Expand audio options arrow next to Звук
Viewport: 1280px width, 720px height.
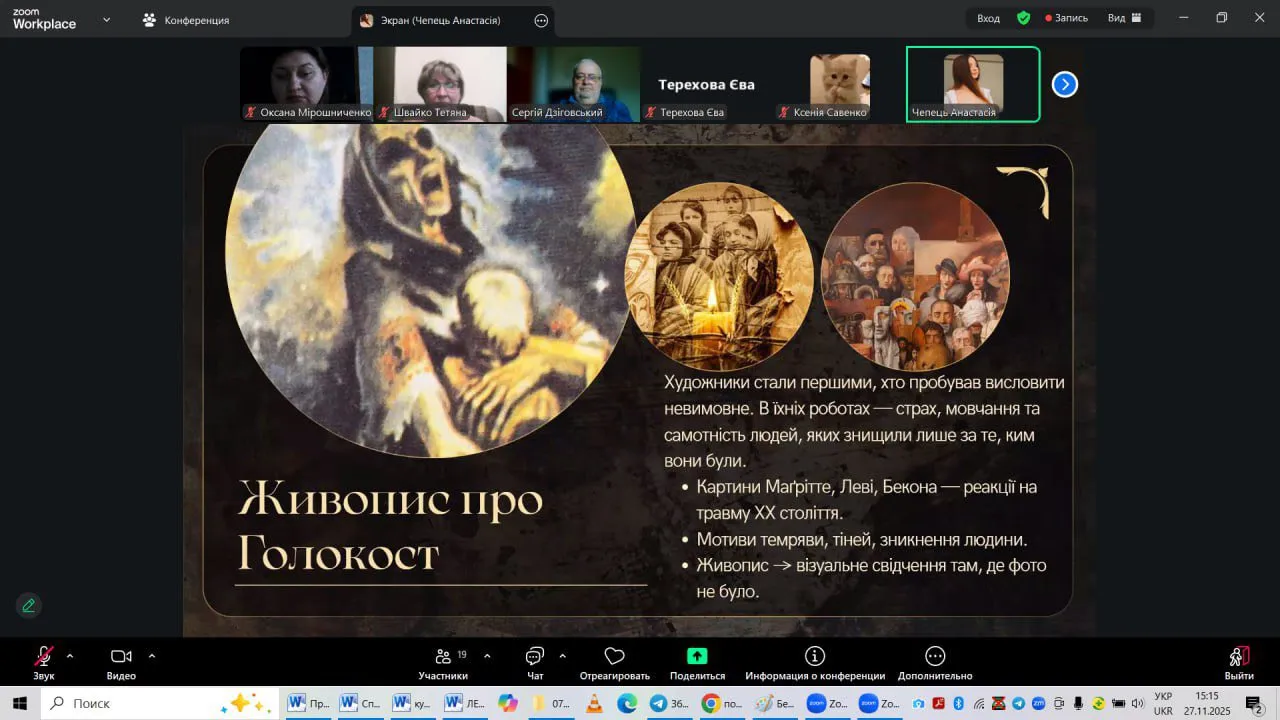tap(70, 656)
